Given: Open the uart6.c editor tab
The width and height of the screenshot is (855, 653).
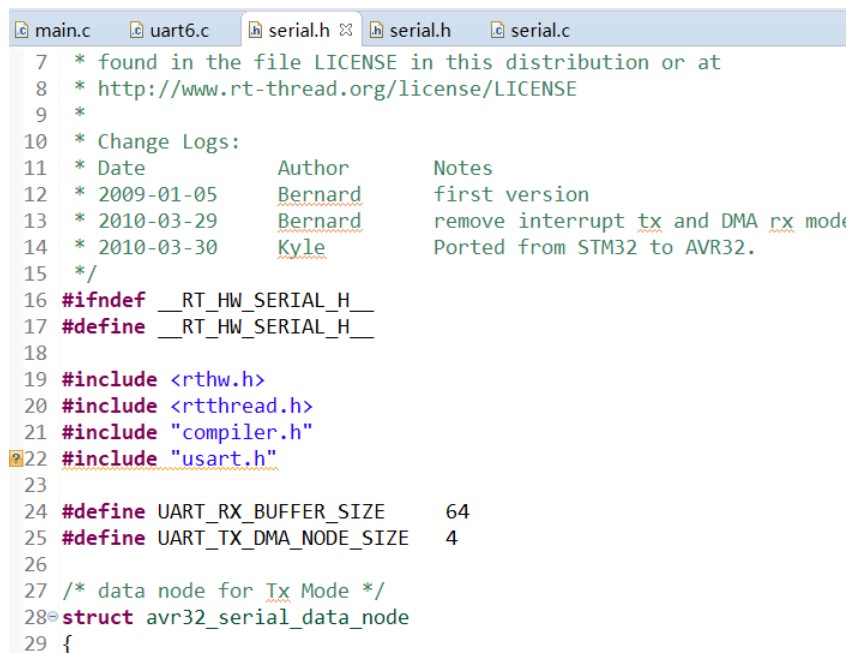Looking at the screenshot, I should pyautogui.click(x=170, y=31).
